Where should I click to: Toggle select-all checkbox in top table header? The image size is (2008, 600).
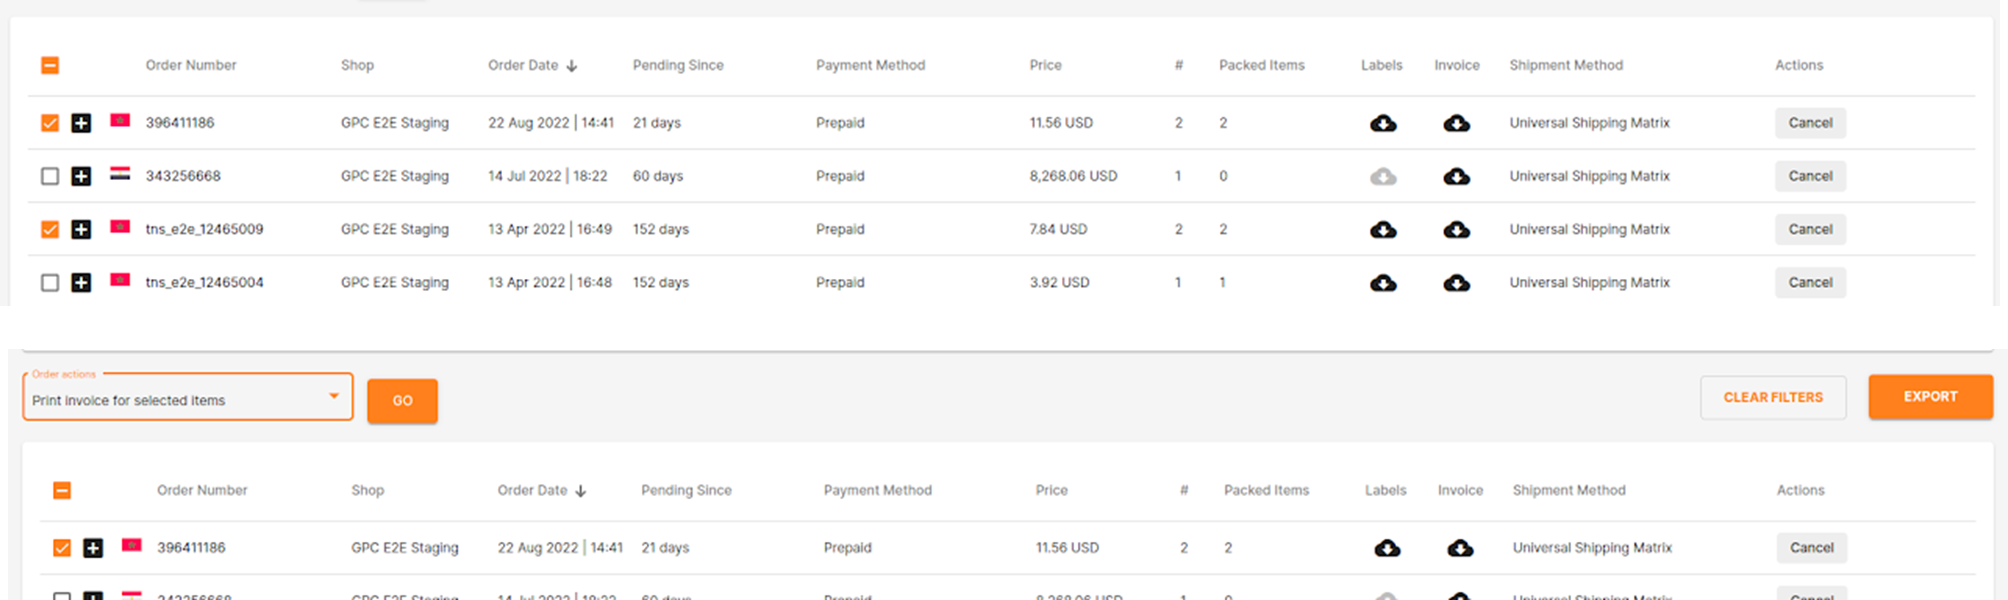[x=50, y=65]
